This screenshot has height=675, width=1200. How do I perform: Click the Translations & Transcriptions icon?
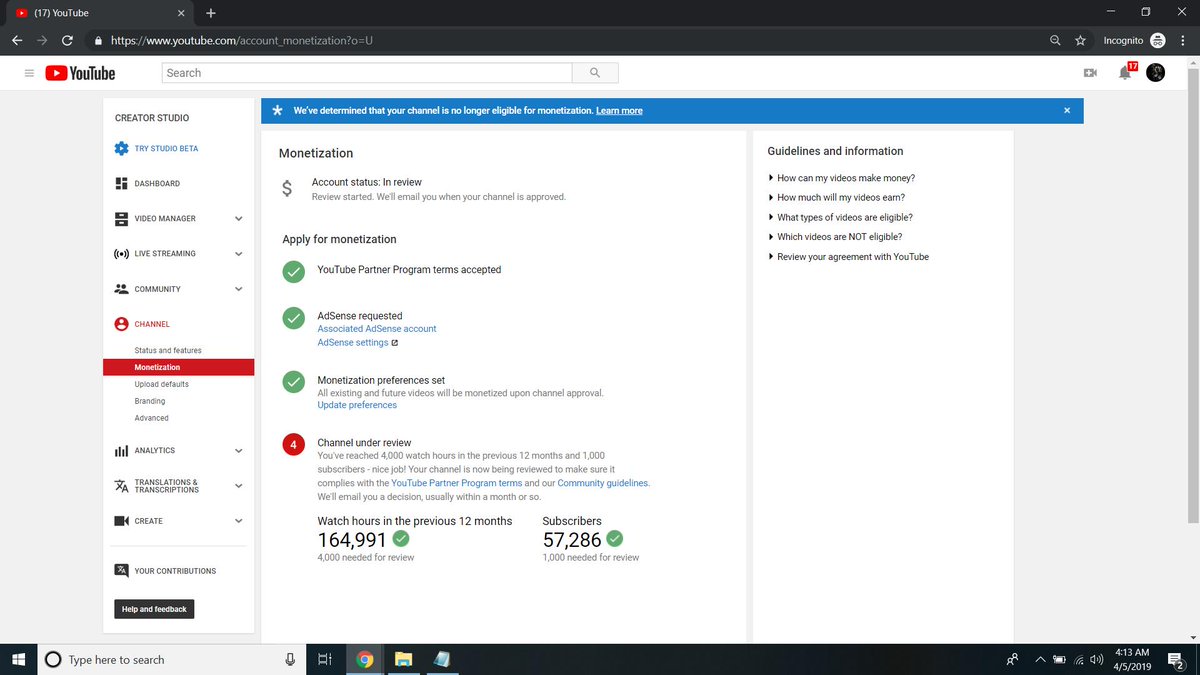[121, 486]
